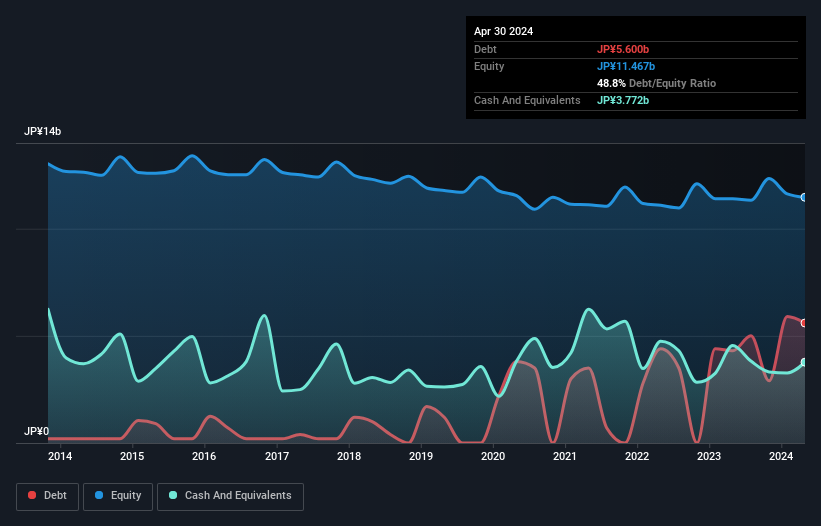Click the 2015 x-axis label

coord(132,456)
